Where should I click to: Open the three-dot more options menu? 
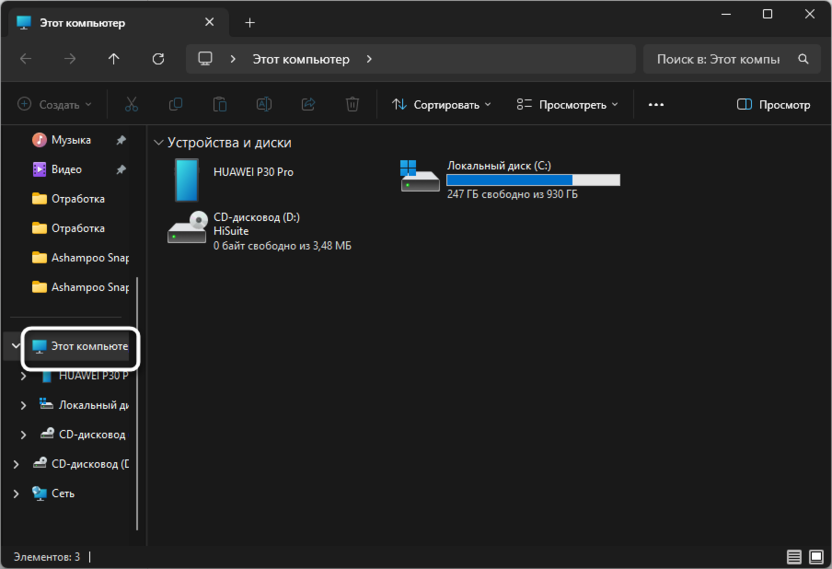click(656, 104)
